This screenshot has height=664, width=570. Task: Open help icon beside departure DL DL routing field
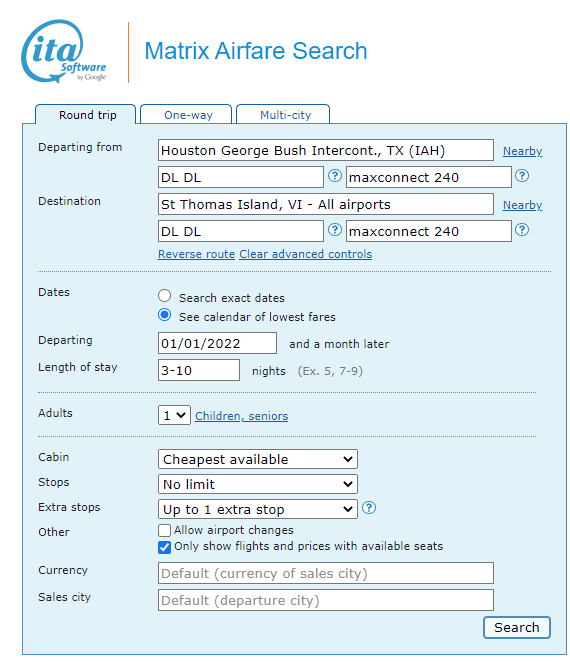point(335,176)
